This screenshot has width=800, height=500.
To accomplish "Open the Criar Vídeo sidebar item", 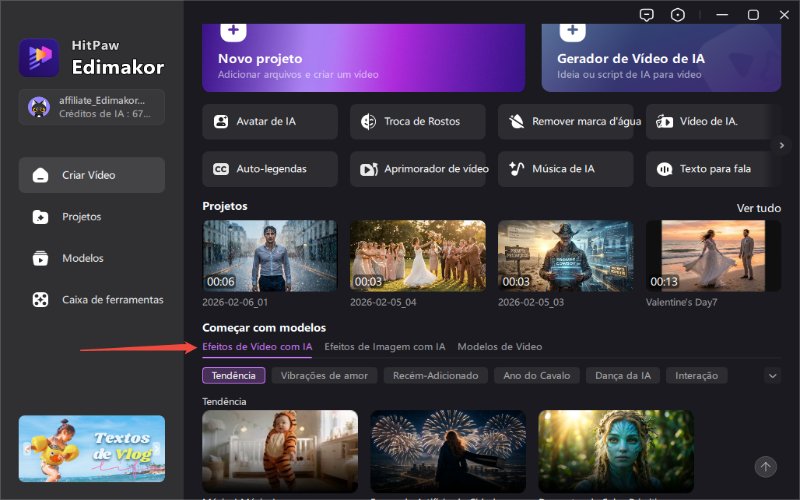I will tap(92, 175).
